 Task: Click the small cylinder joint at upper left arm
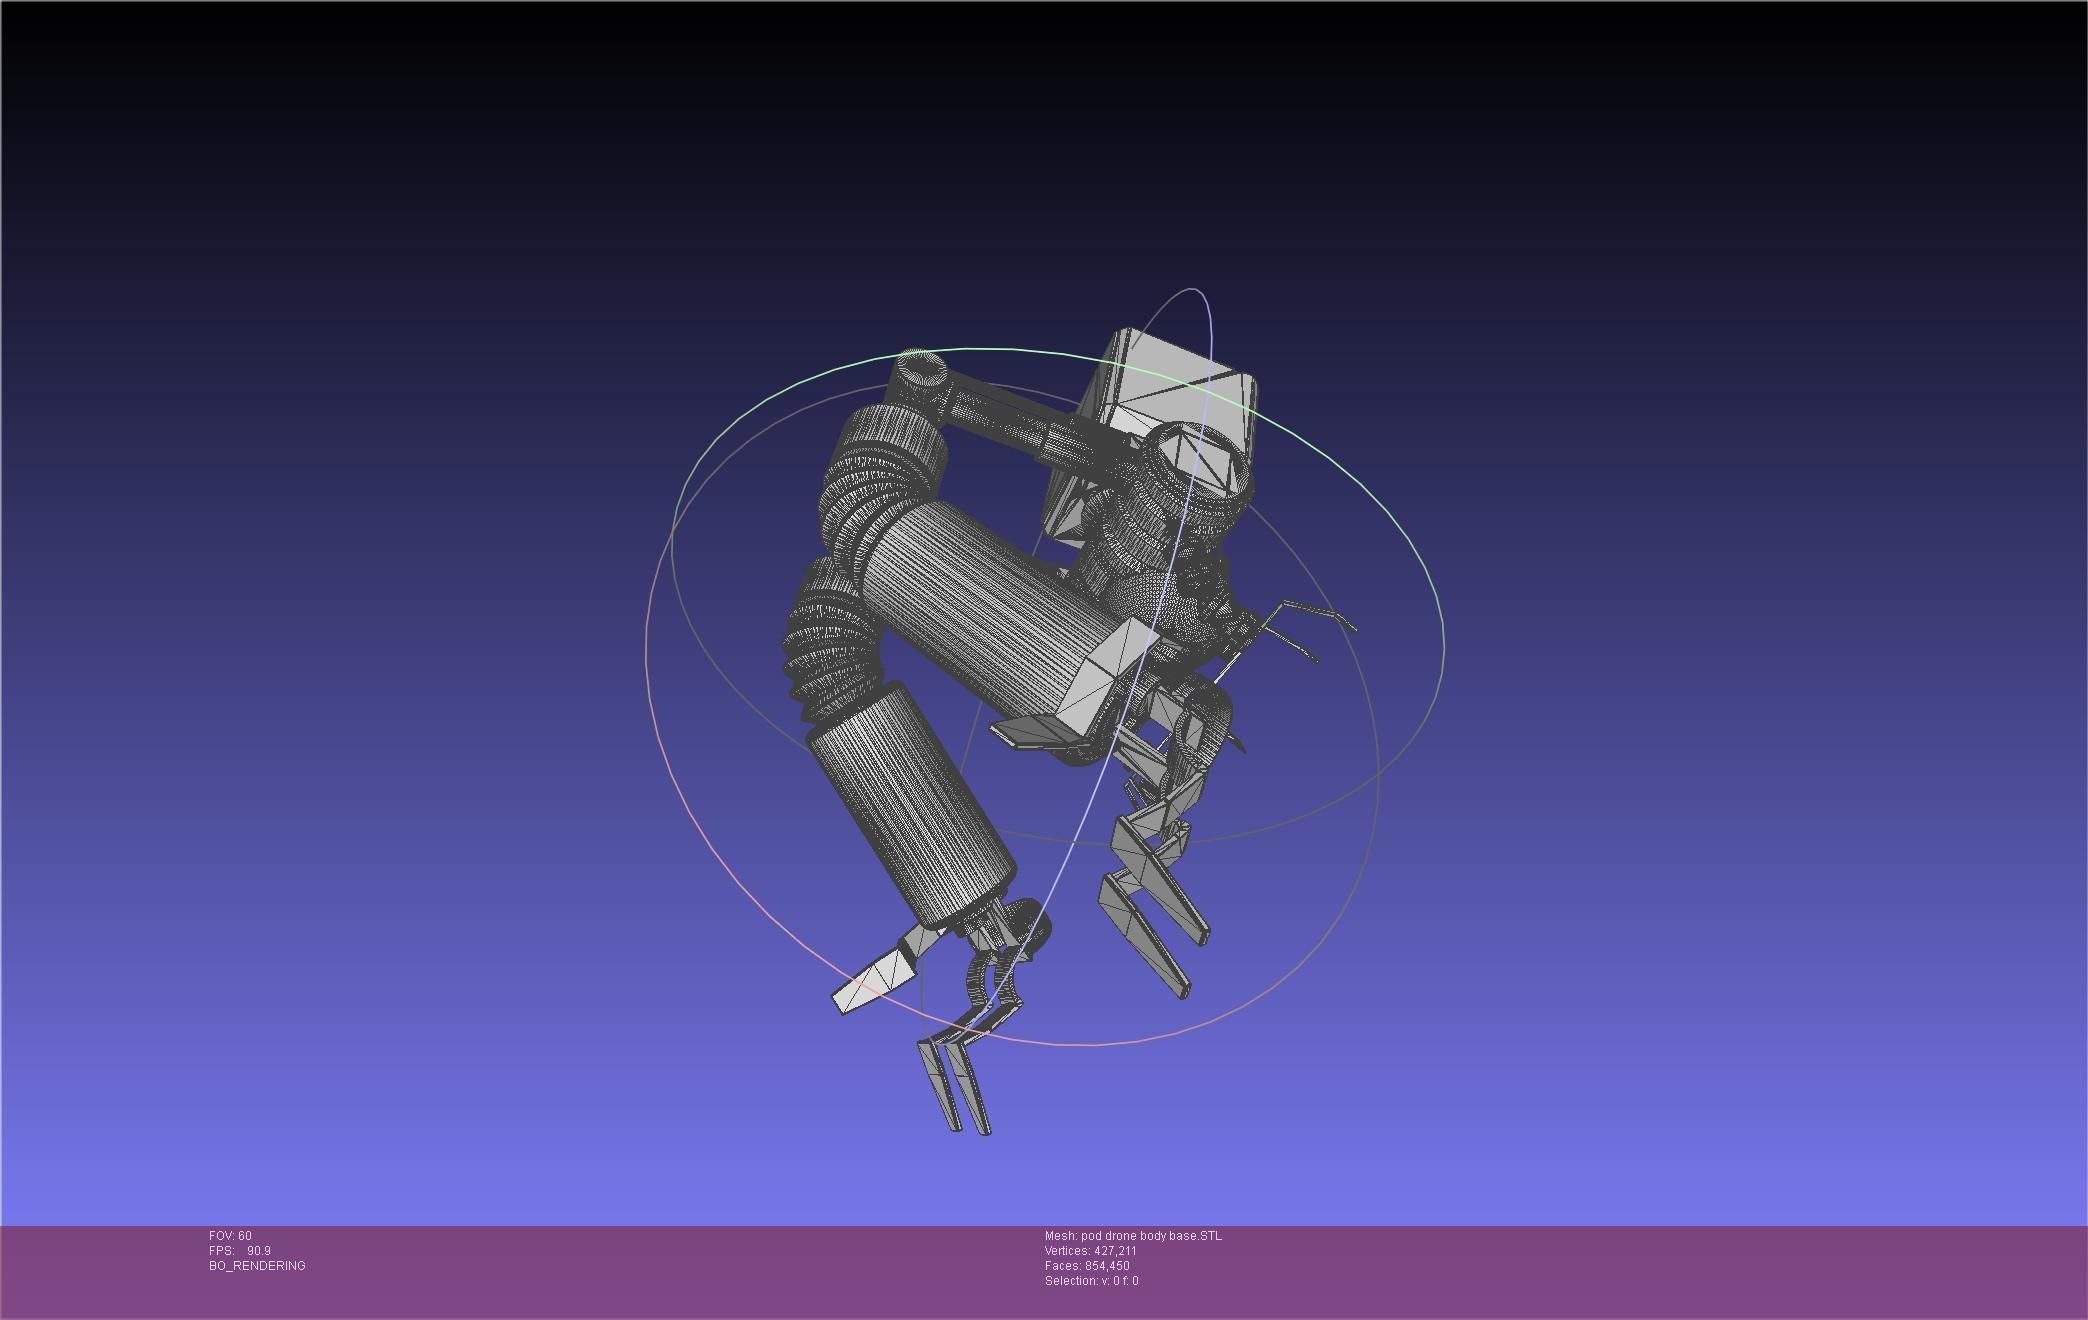[922, 372]
